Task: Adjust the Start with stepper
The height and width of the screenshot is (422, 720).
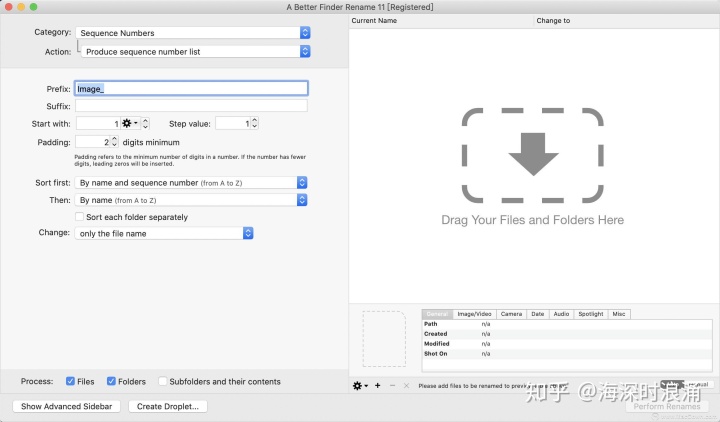Action: click(146, 124)
